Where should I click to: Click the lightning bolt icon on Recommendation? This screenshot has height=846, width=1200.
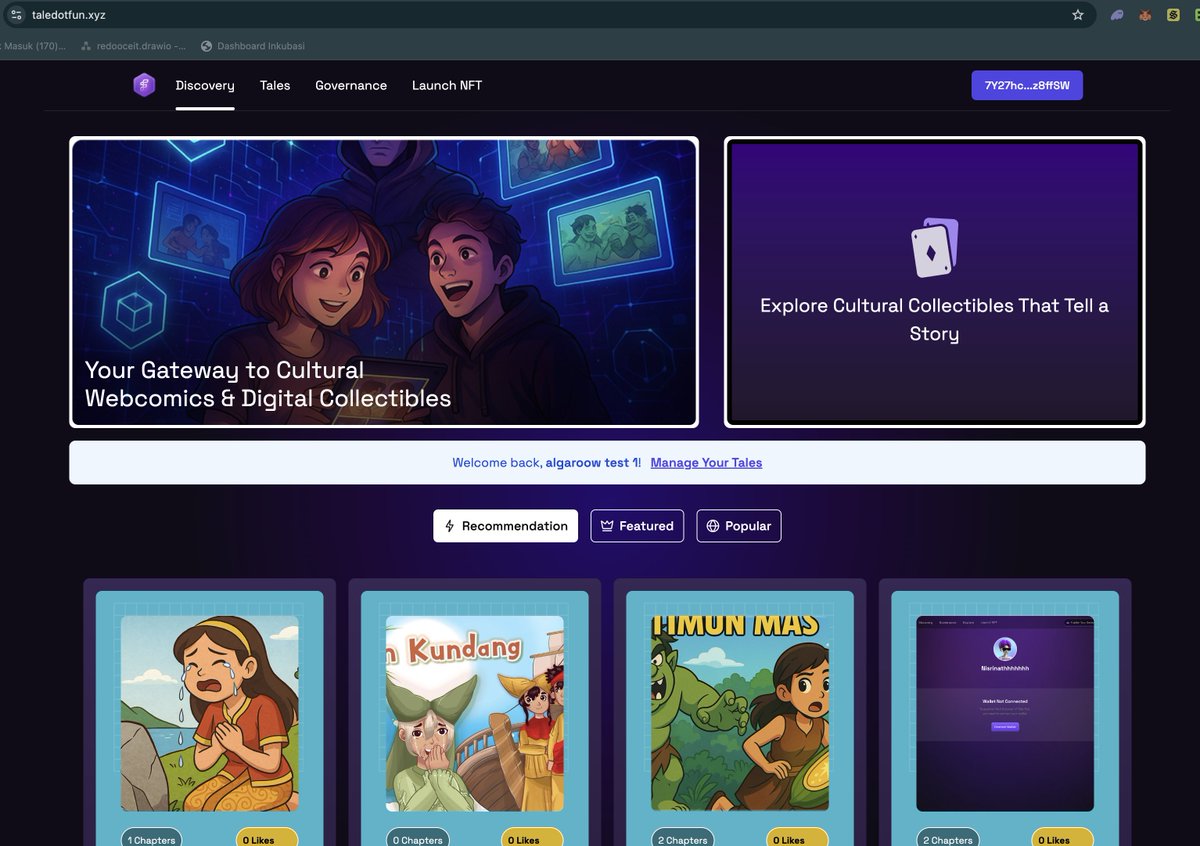point(450,526)
